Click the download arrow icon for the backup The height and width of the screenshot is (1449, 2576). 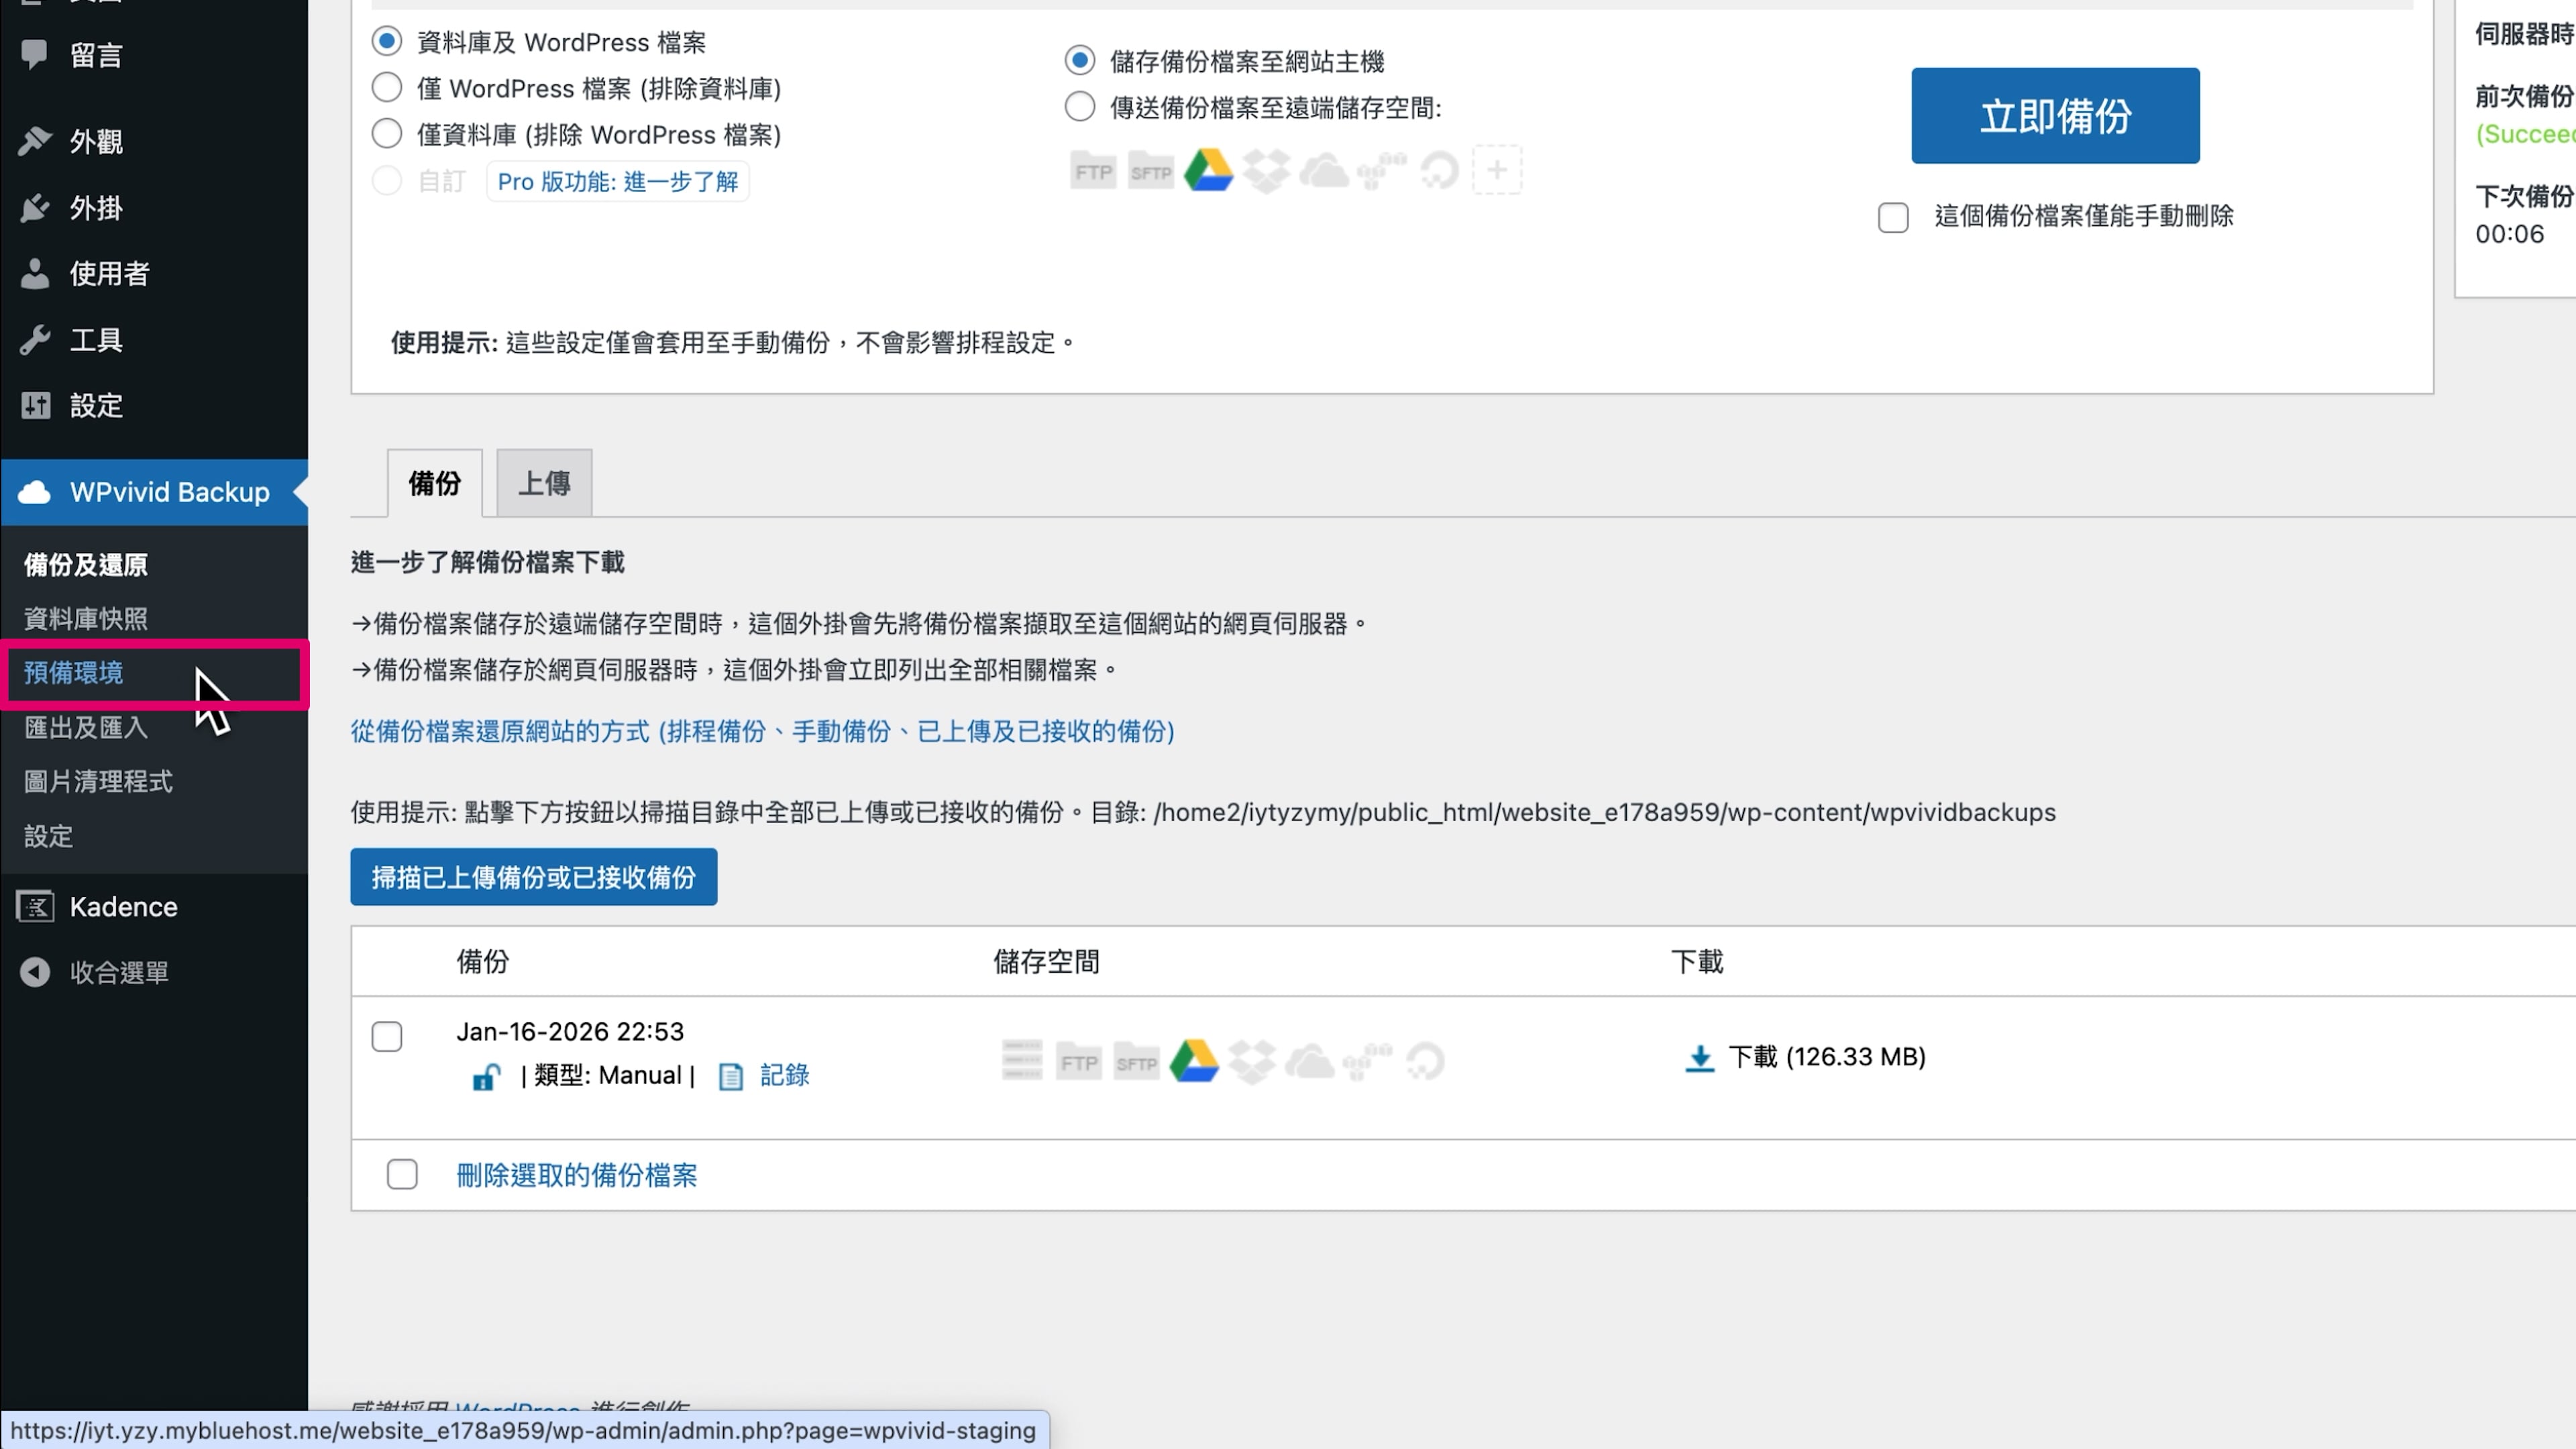[x=1699, y=1058]
